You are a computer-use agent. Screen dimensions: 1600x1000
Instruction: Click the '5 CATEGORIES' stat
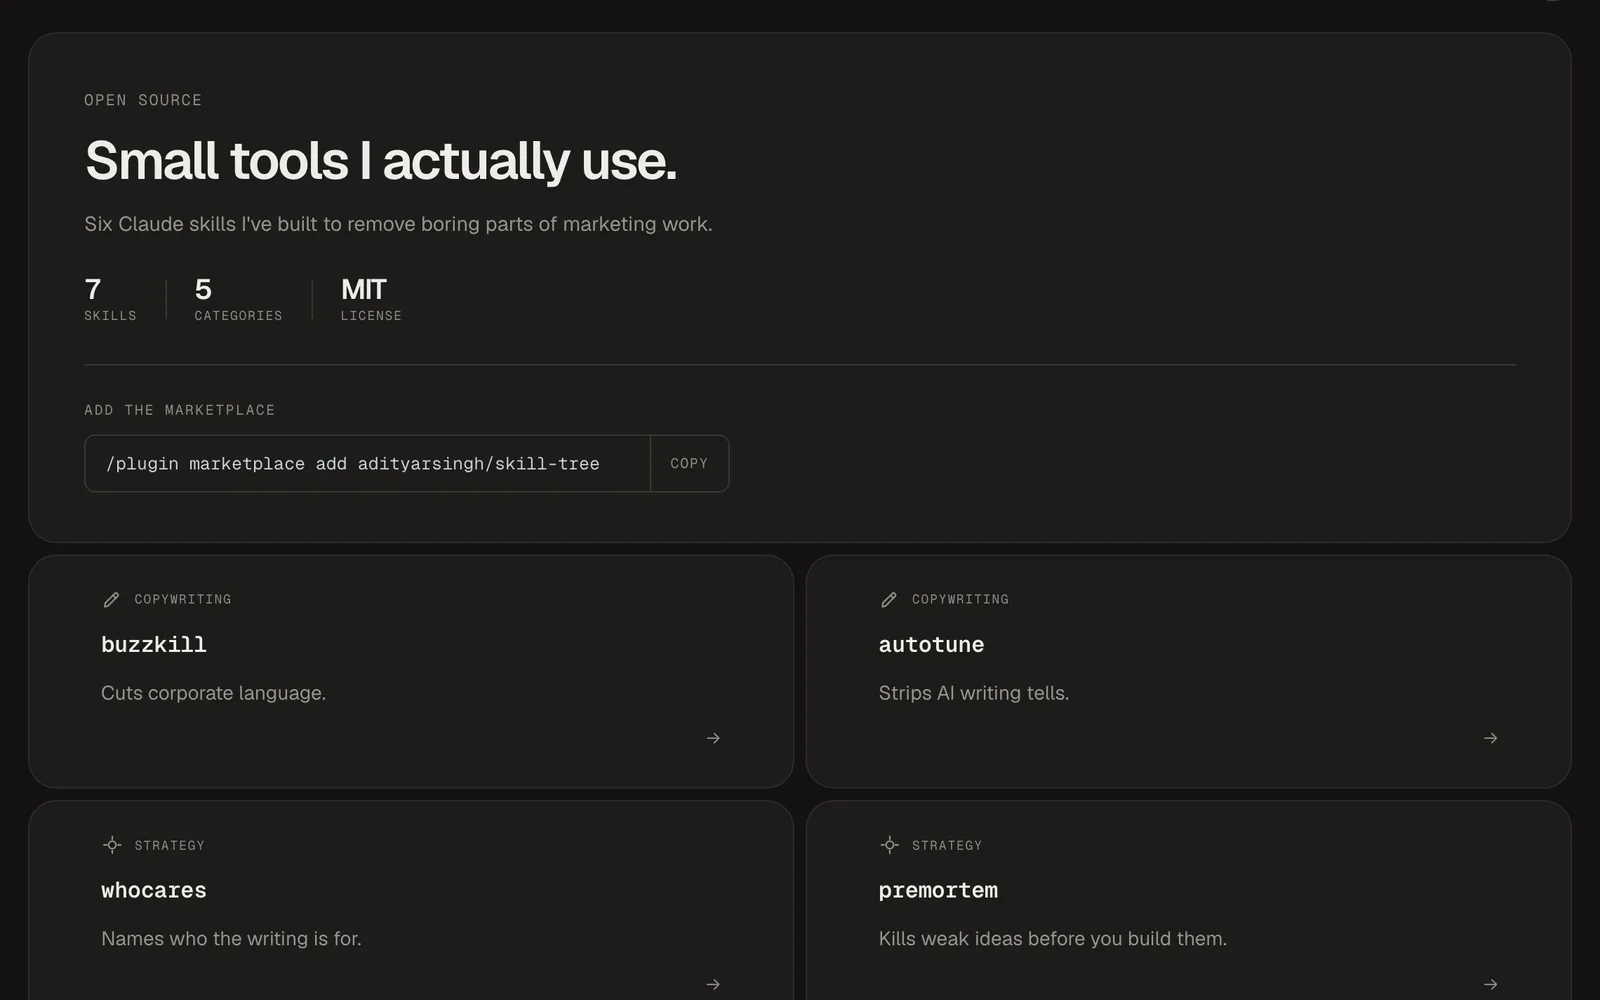tap(238, 299)
